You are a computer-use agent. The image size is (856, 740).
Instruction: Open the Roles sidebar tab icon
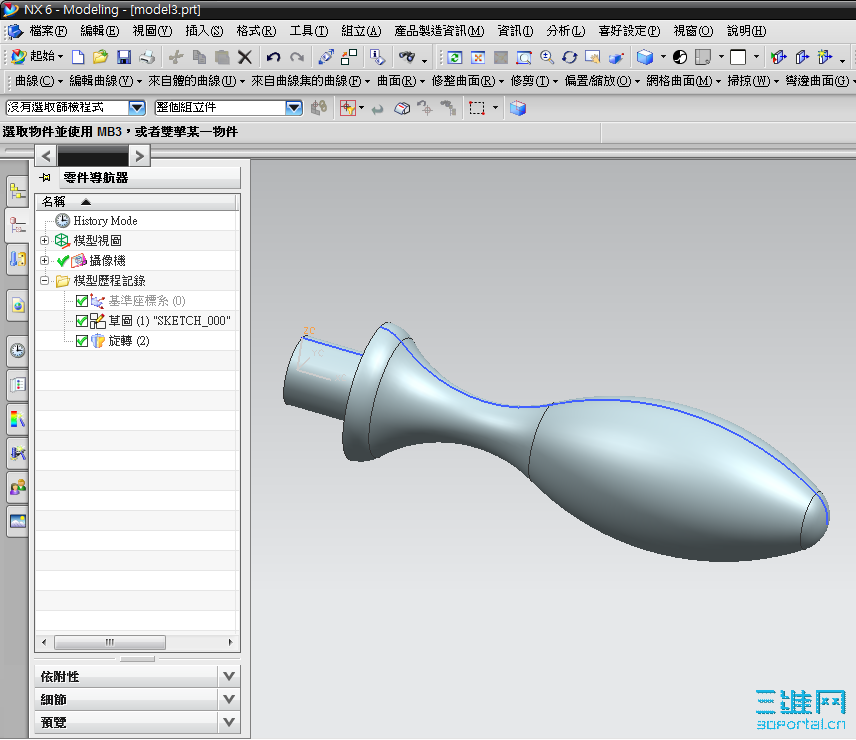click(17, 487)
